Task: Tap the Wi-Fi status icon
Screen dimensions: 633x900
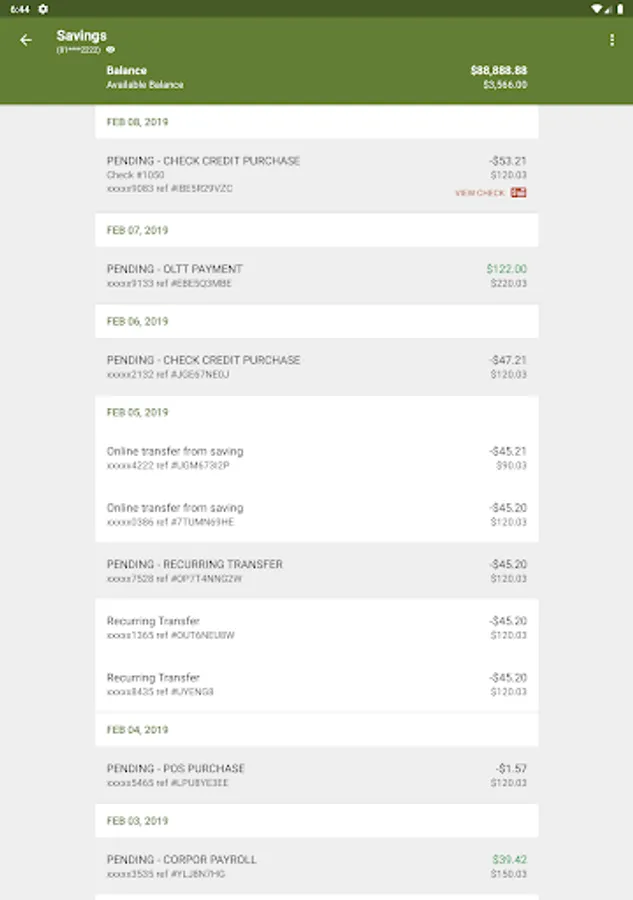Action: [596, 8]
